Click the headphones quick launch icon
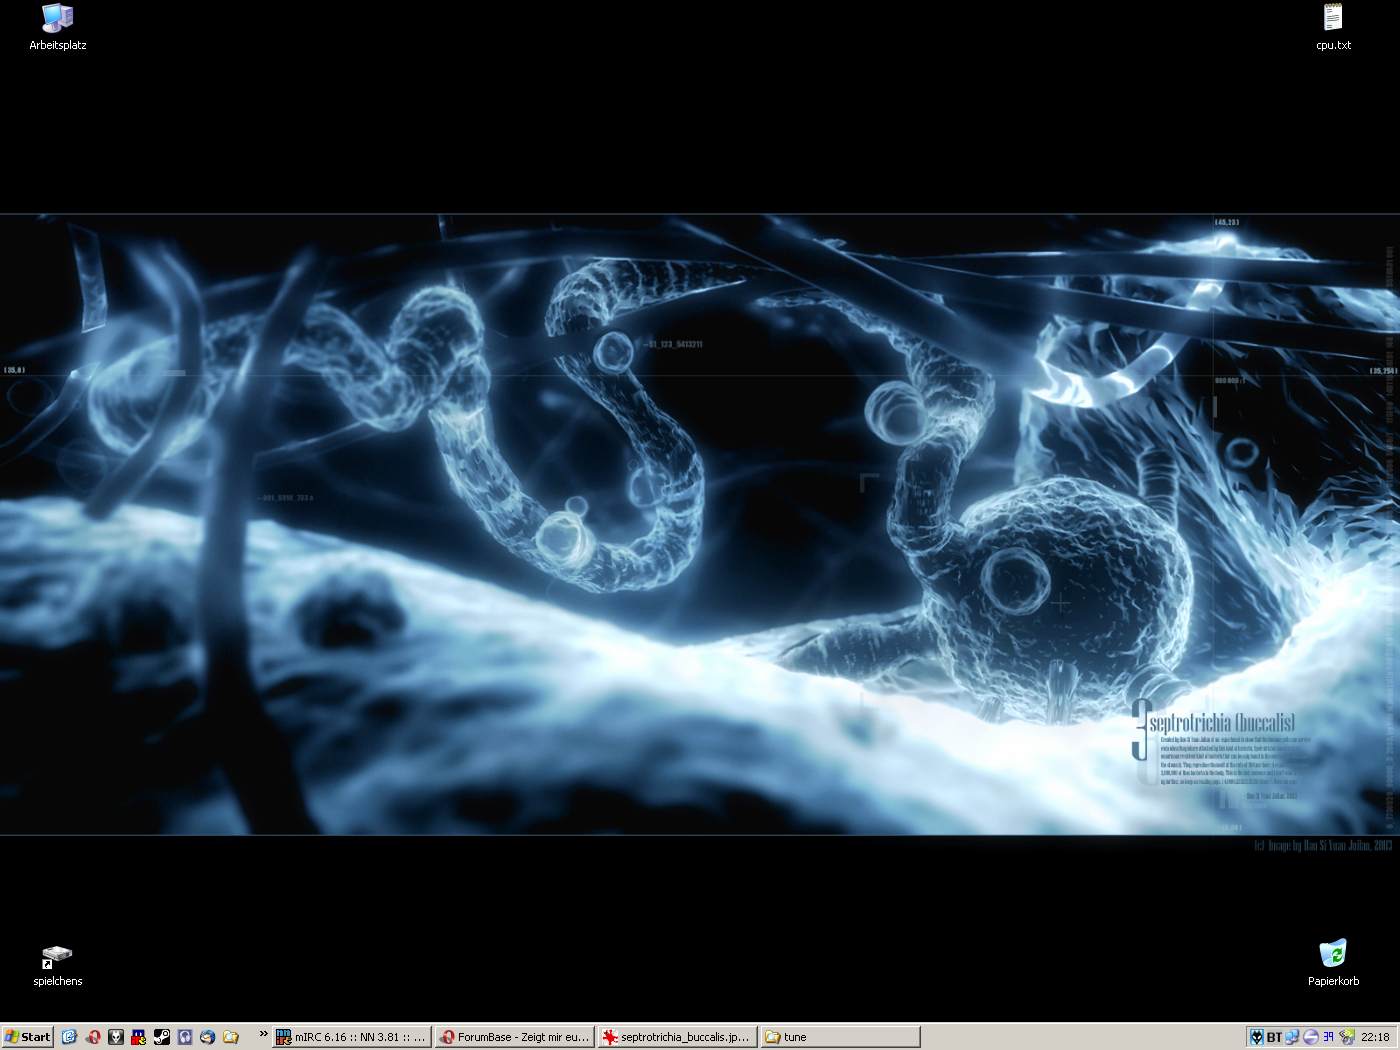The width and height of the screenshot is (1400, 1050). click(184, 1037)
